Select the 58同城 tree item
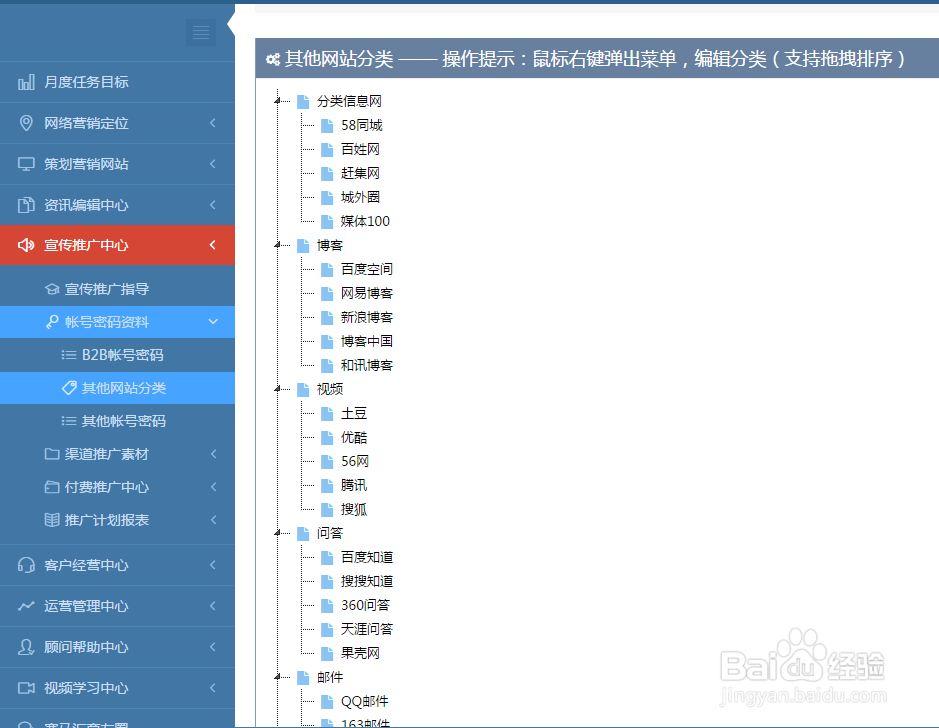939x728 pixels. point(361,125)
